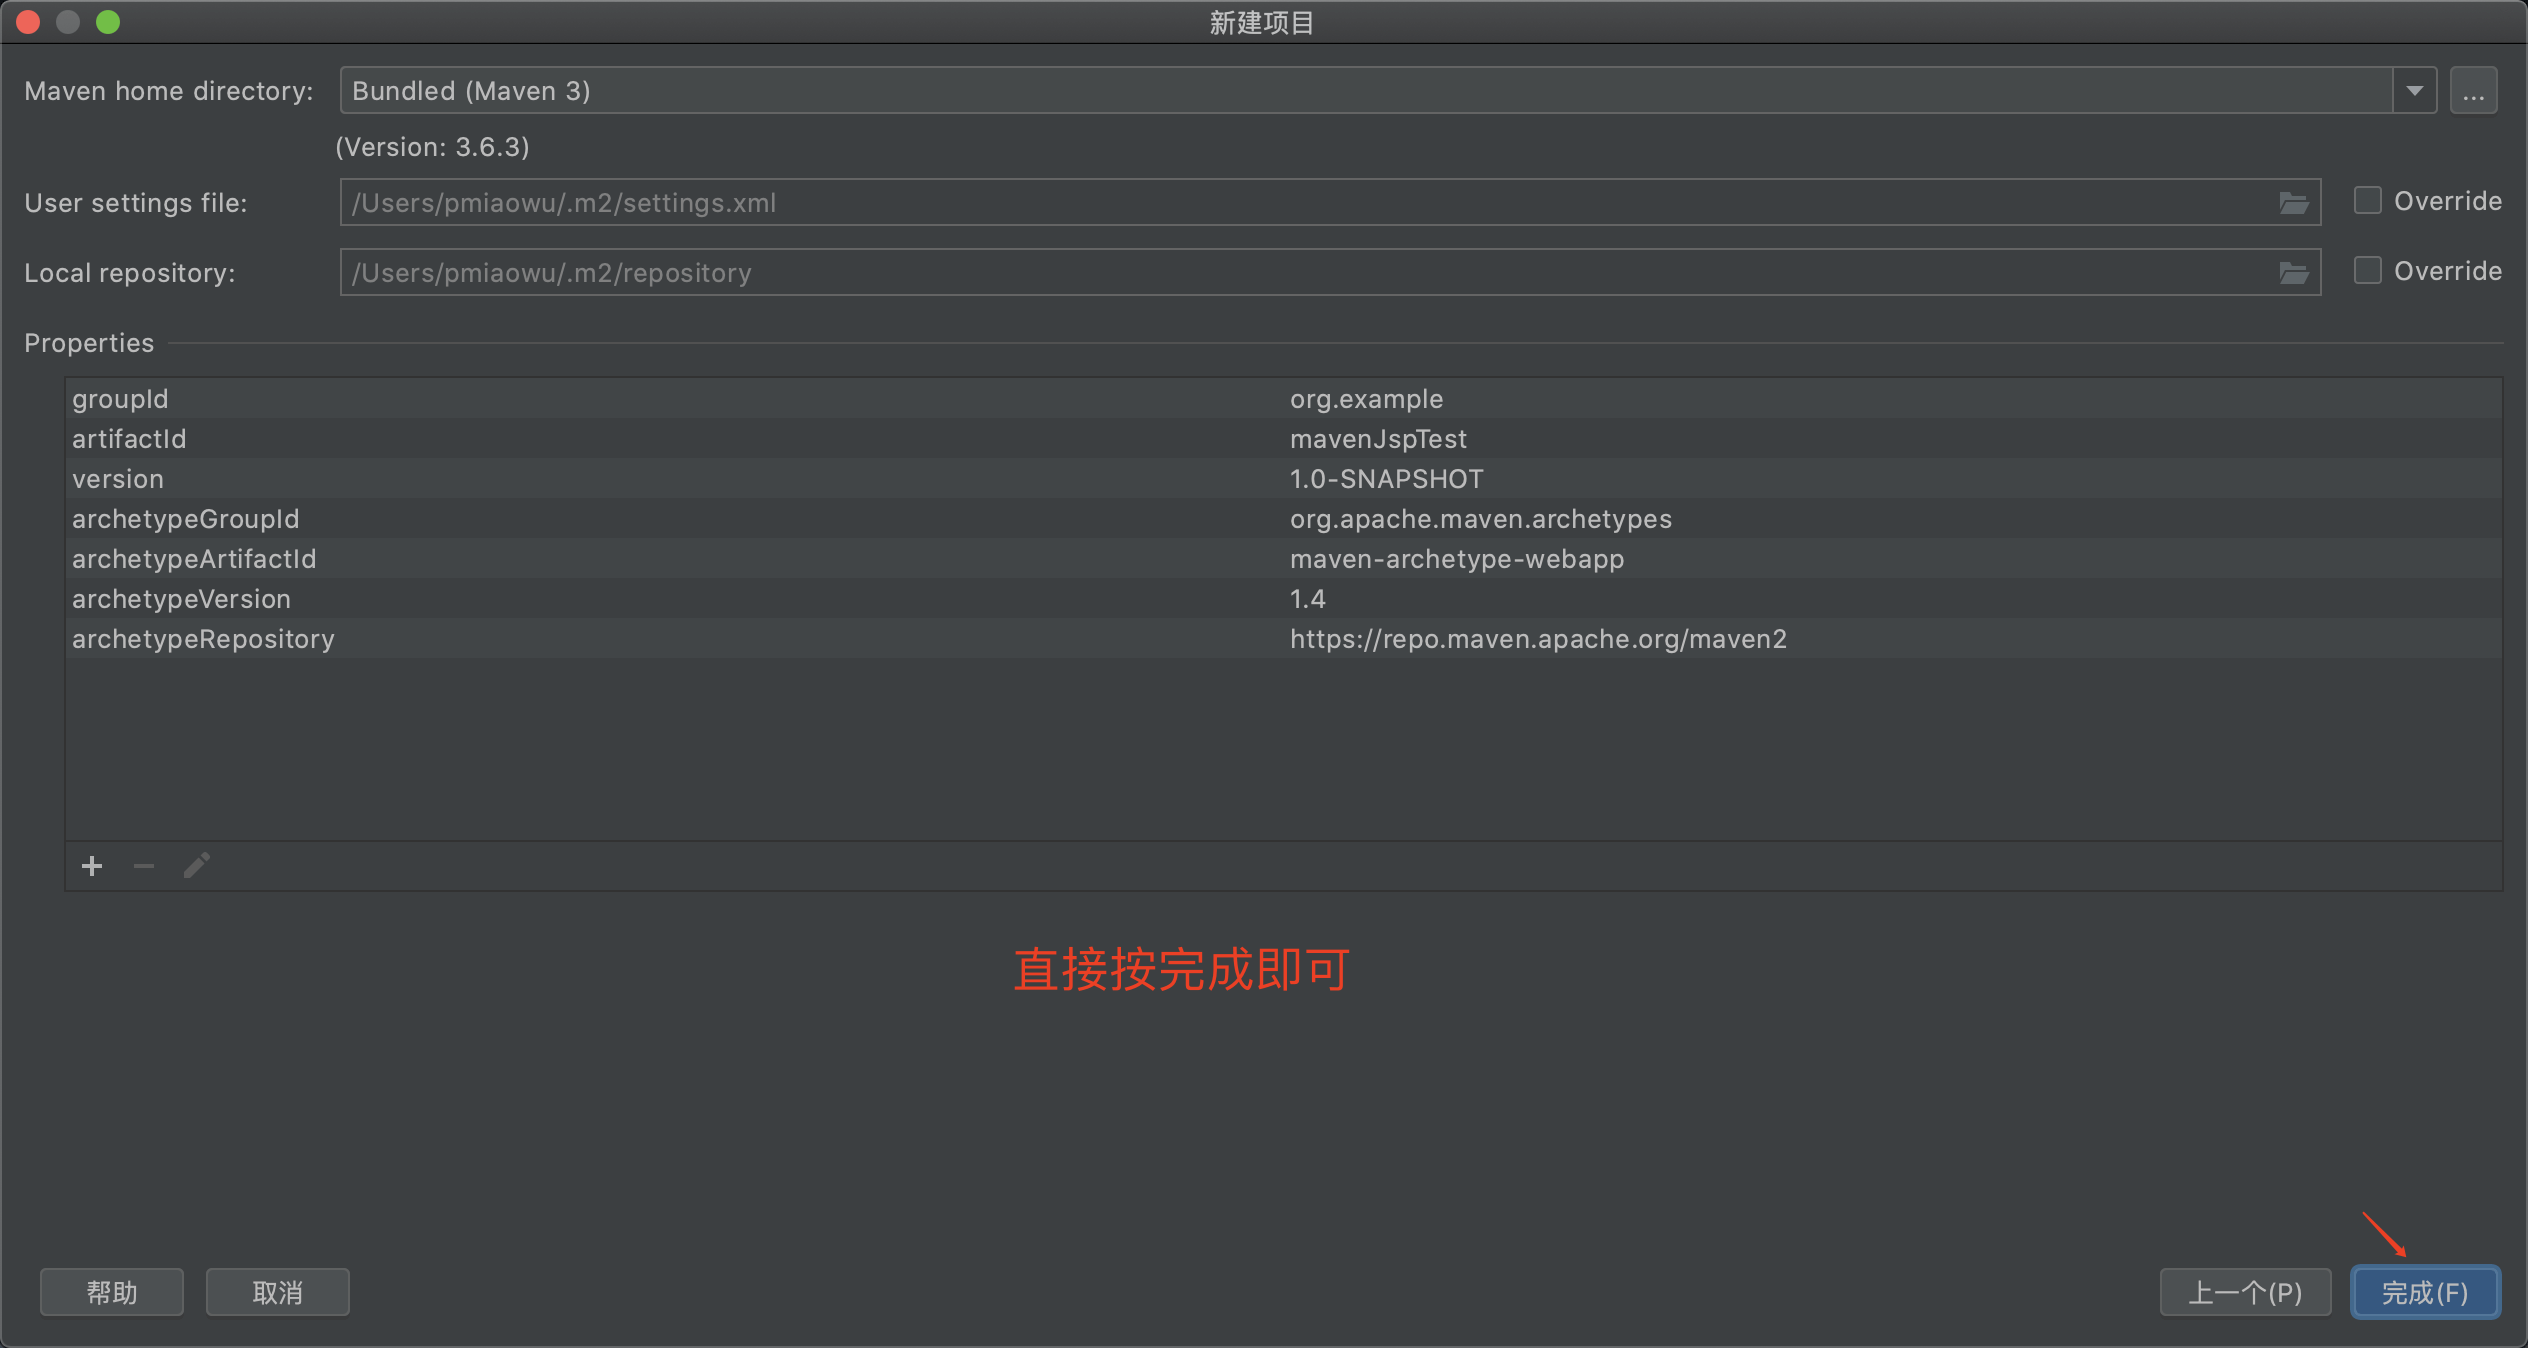Click the Maven home browse ellipsis button
Viewport: 2528px width, 1348px height.
[2473, 91]
